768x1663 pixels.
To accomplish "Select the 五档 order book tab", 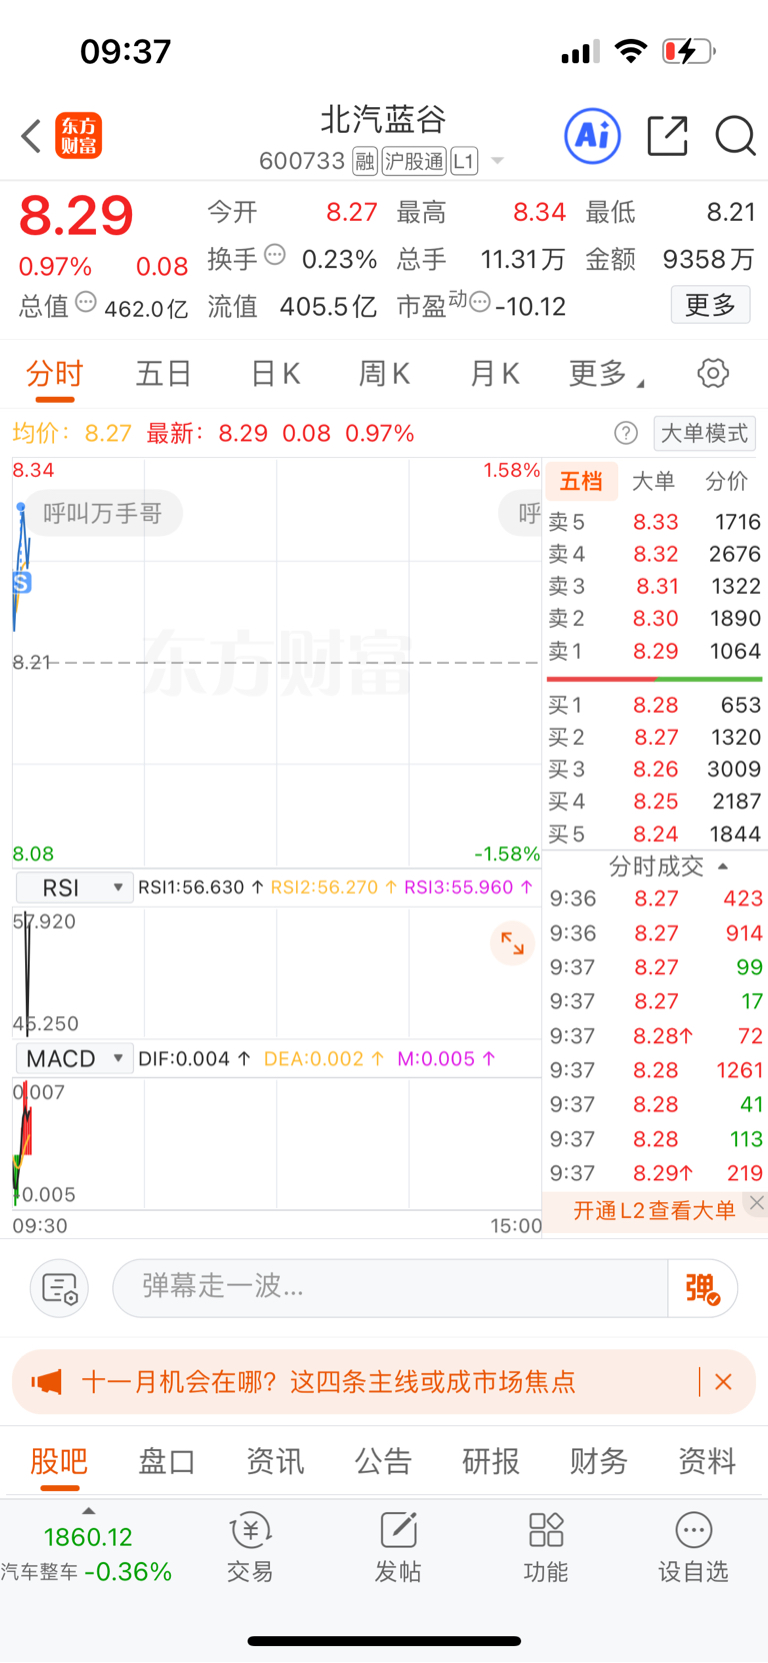I will 581,482.
